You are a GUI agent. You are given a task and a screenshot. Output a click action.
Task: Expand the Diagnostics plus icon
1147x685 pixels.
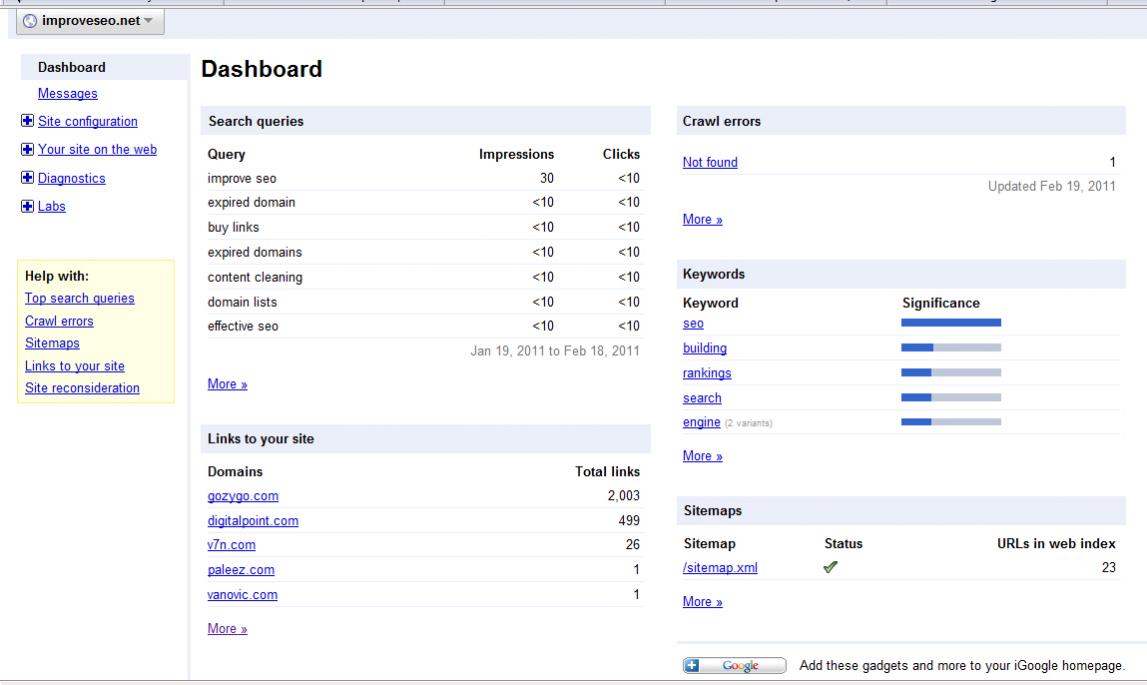(x=27, y=179)
